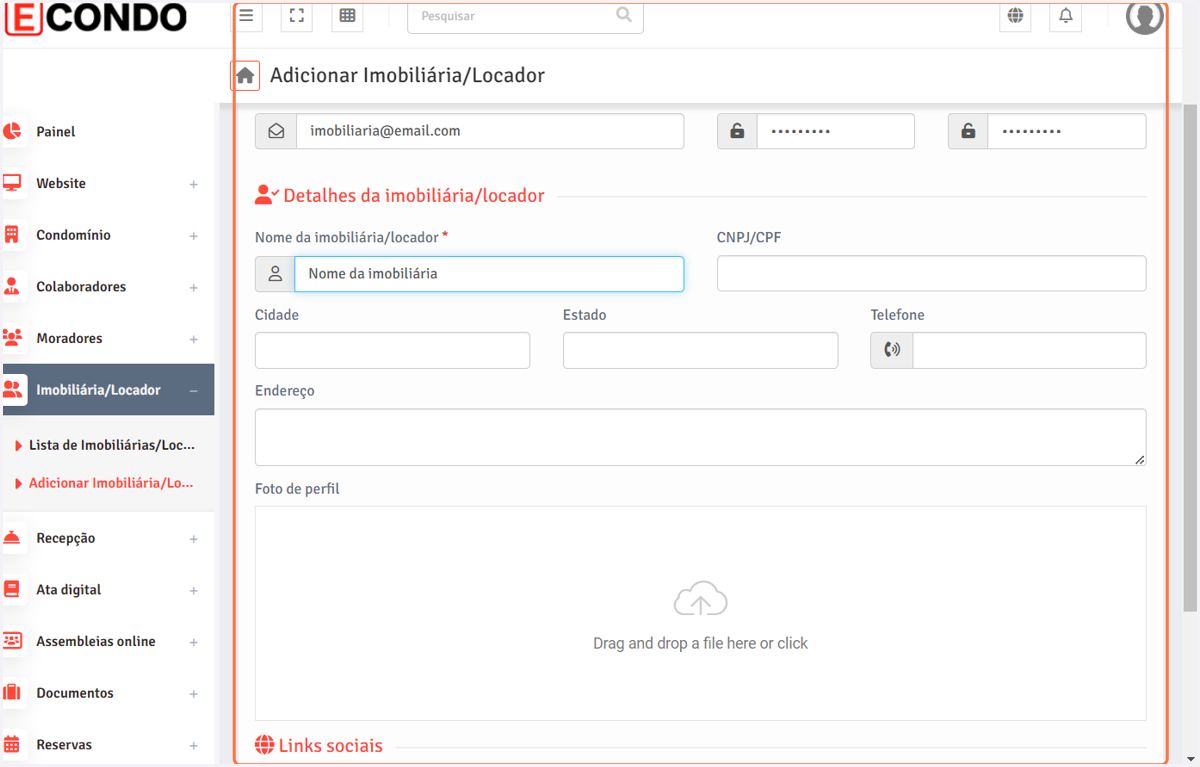Click the Website monitor icon
The image size is (1200, 767).
(x=12, y=184)
